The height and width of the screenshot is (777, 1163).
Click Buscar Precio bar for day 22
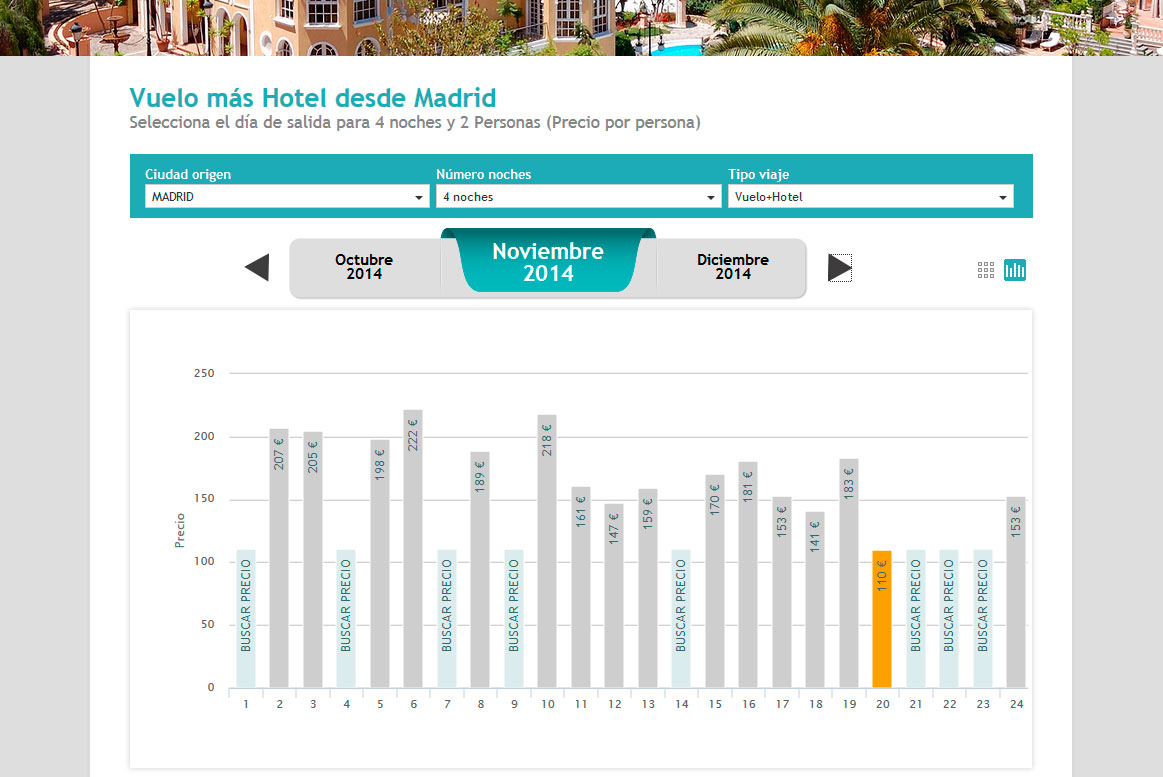pos(949,618)
